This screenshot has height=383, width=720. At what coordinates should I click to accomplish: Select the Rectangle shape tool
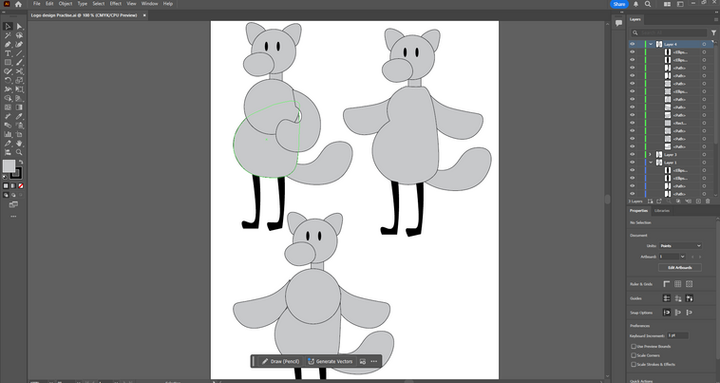tap(8, 62)
